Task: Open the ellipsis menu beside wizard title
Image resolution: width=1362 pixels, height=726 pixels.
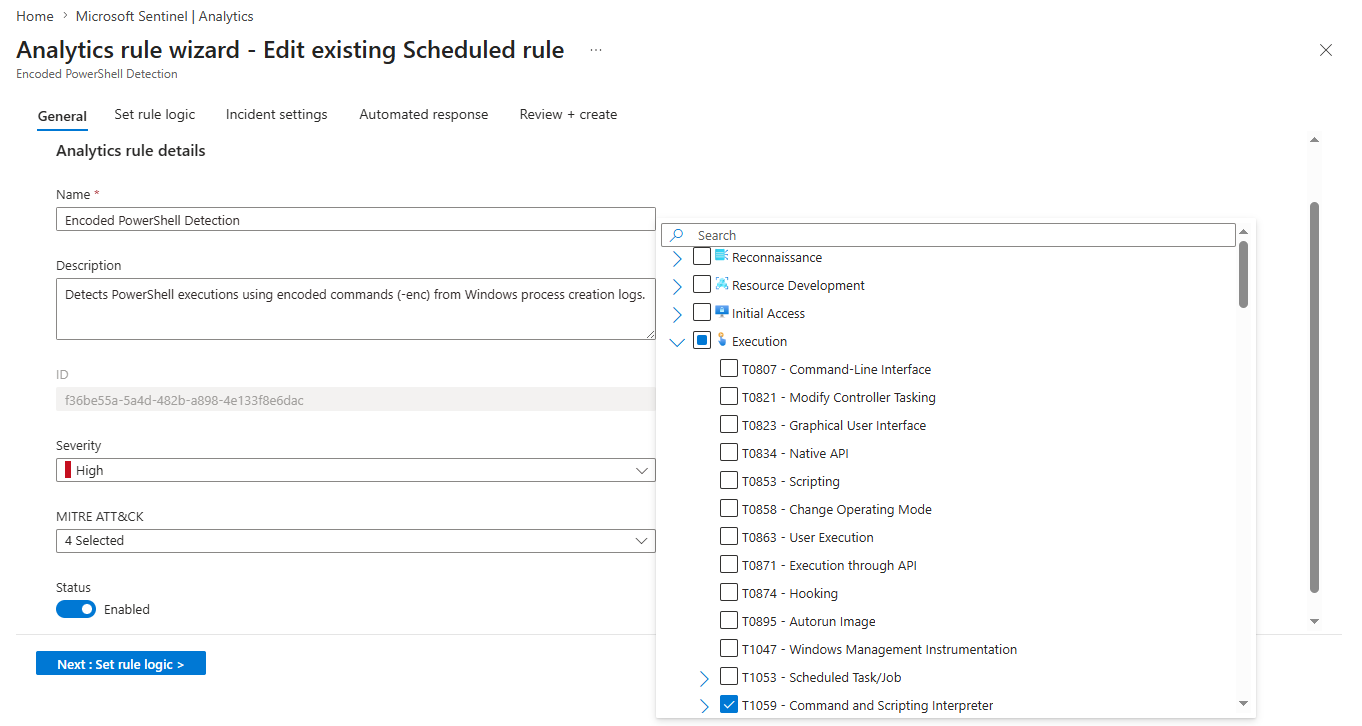Action: tap(596, 50)
